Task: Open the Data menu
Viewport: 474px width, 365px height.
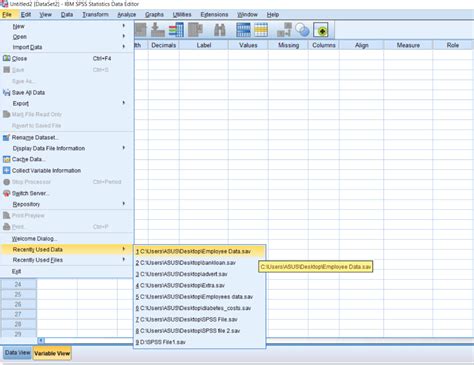Action: click(67, 14)
